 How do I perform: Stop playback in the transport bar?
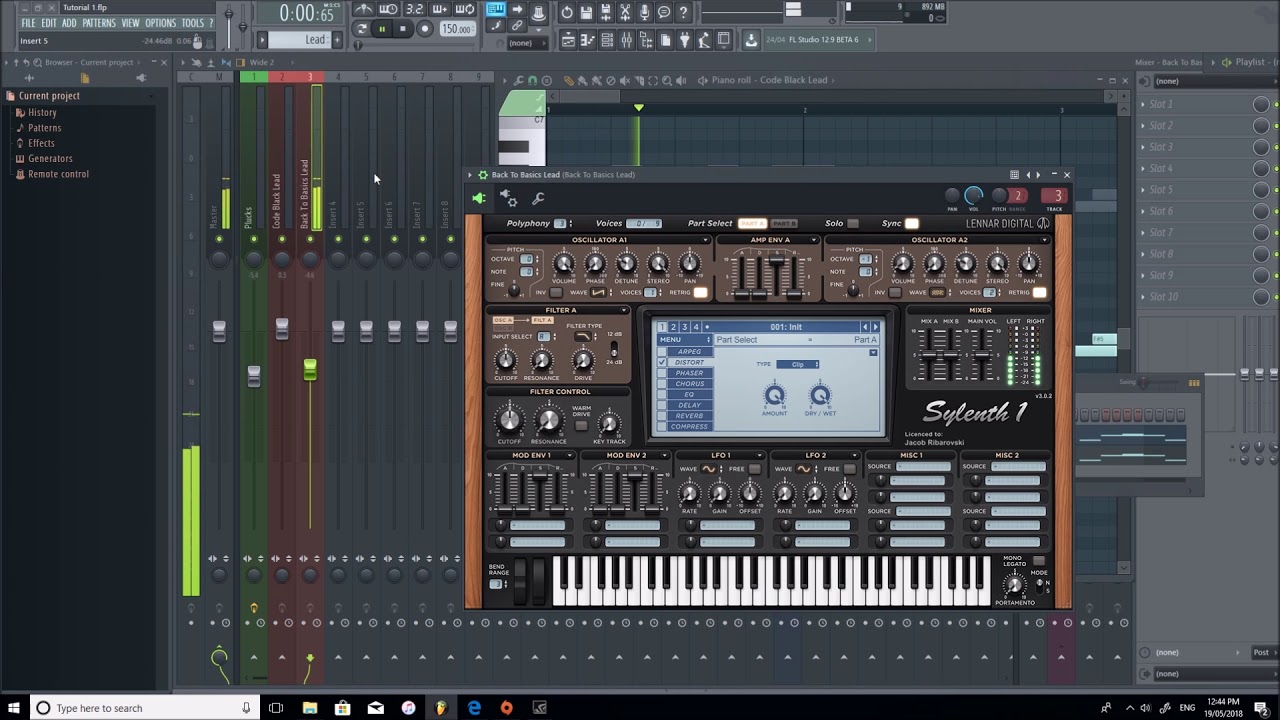point(403,29)
